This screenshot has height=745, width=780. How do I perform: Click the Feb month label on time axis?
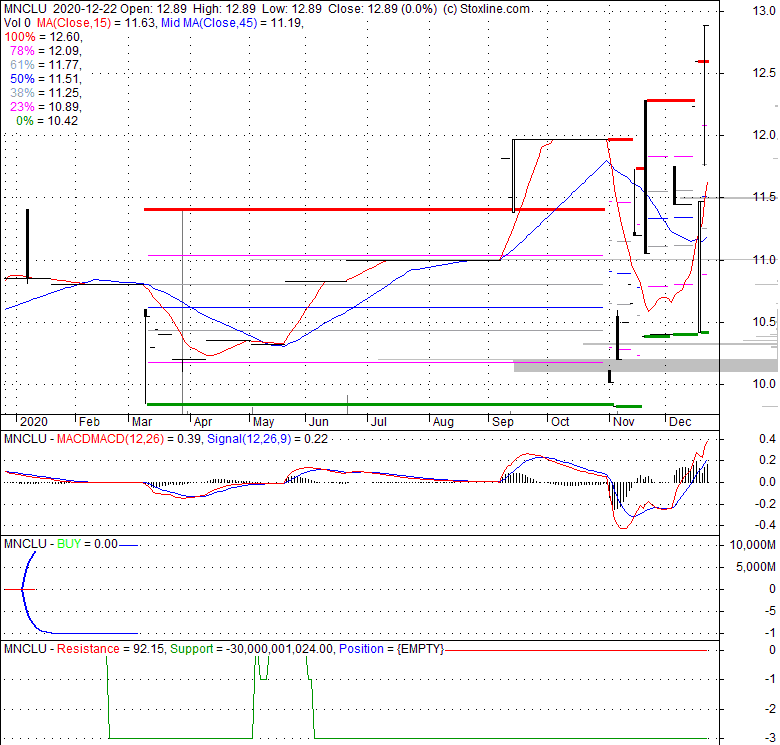coord(90,422)
